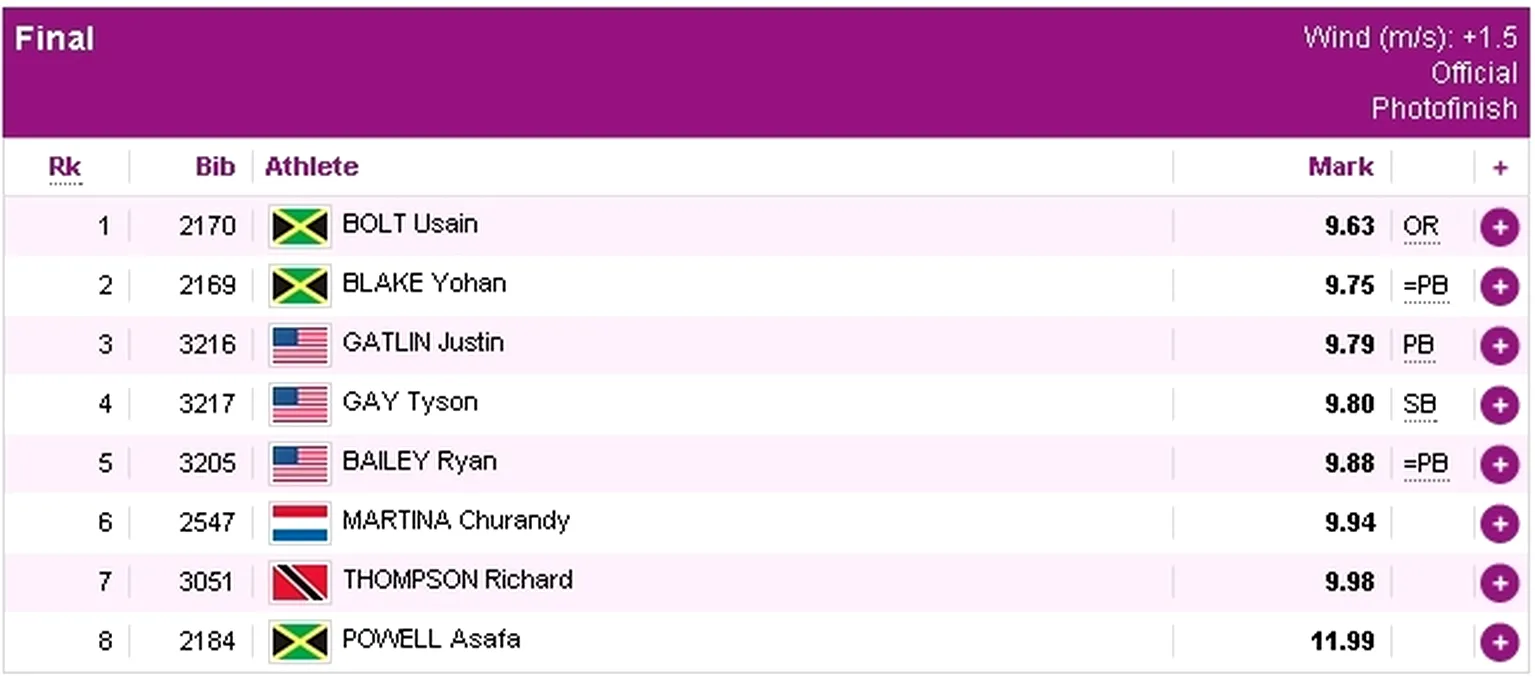The image size is (1535, 700).
Task: Select athlete name BLAKE Yohan
Action: [x=424, y=284]
